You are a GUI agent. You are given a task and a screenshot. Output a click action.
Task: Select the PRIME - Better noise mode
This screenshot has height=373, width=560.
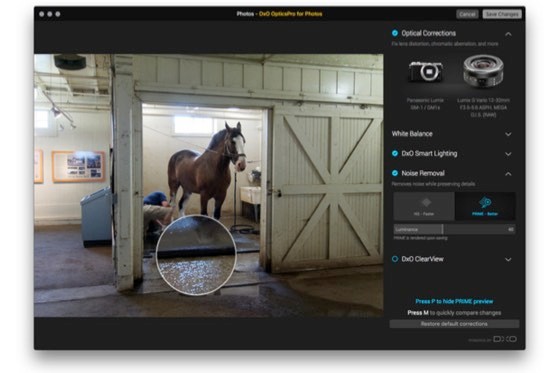pyautogui.click(x=485, y=207)
